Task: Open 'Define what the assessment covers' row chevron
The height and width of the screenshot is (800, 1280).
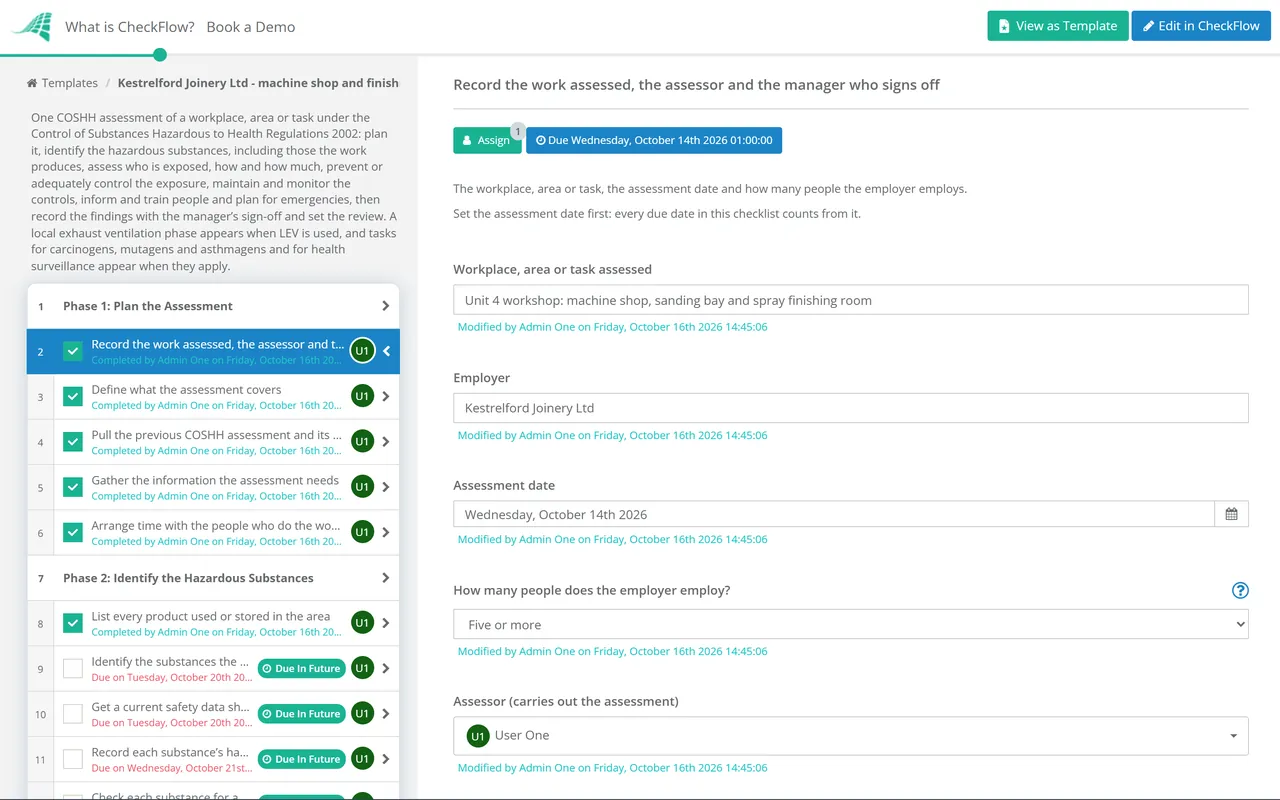Action: [386, 396]
